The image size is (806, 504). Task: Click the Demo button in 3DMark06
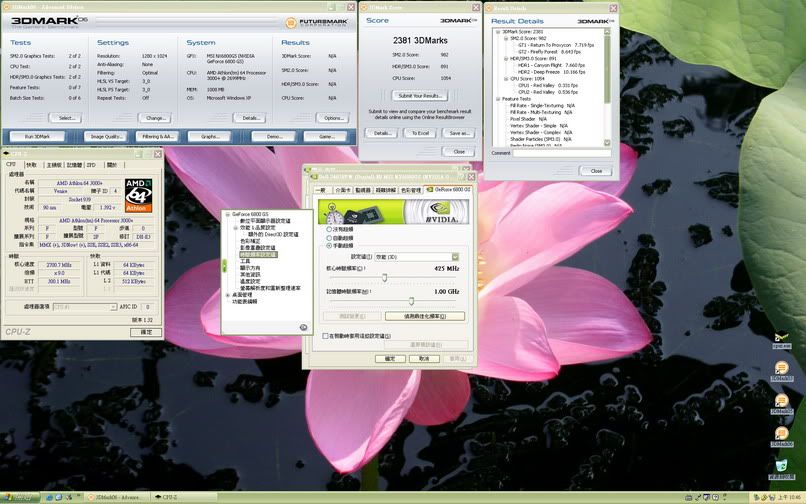coord(273,136)
